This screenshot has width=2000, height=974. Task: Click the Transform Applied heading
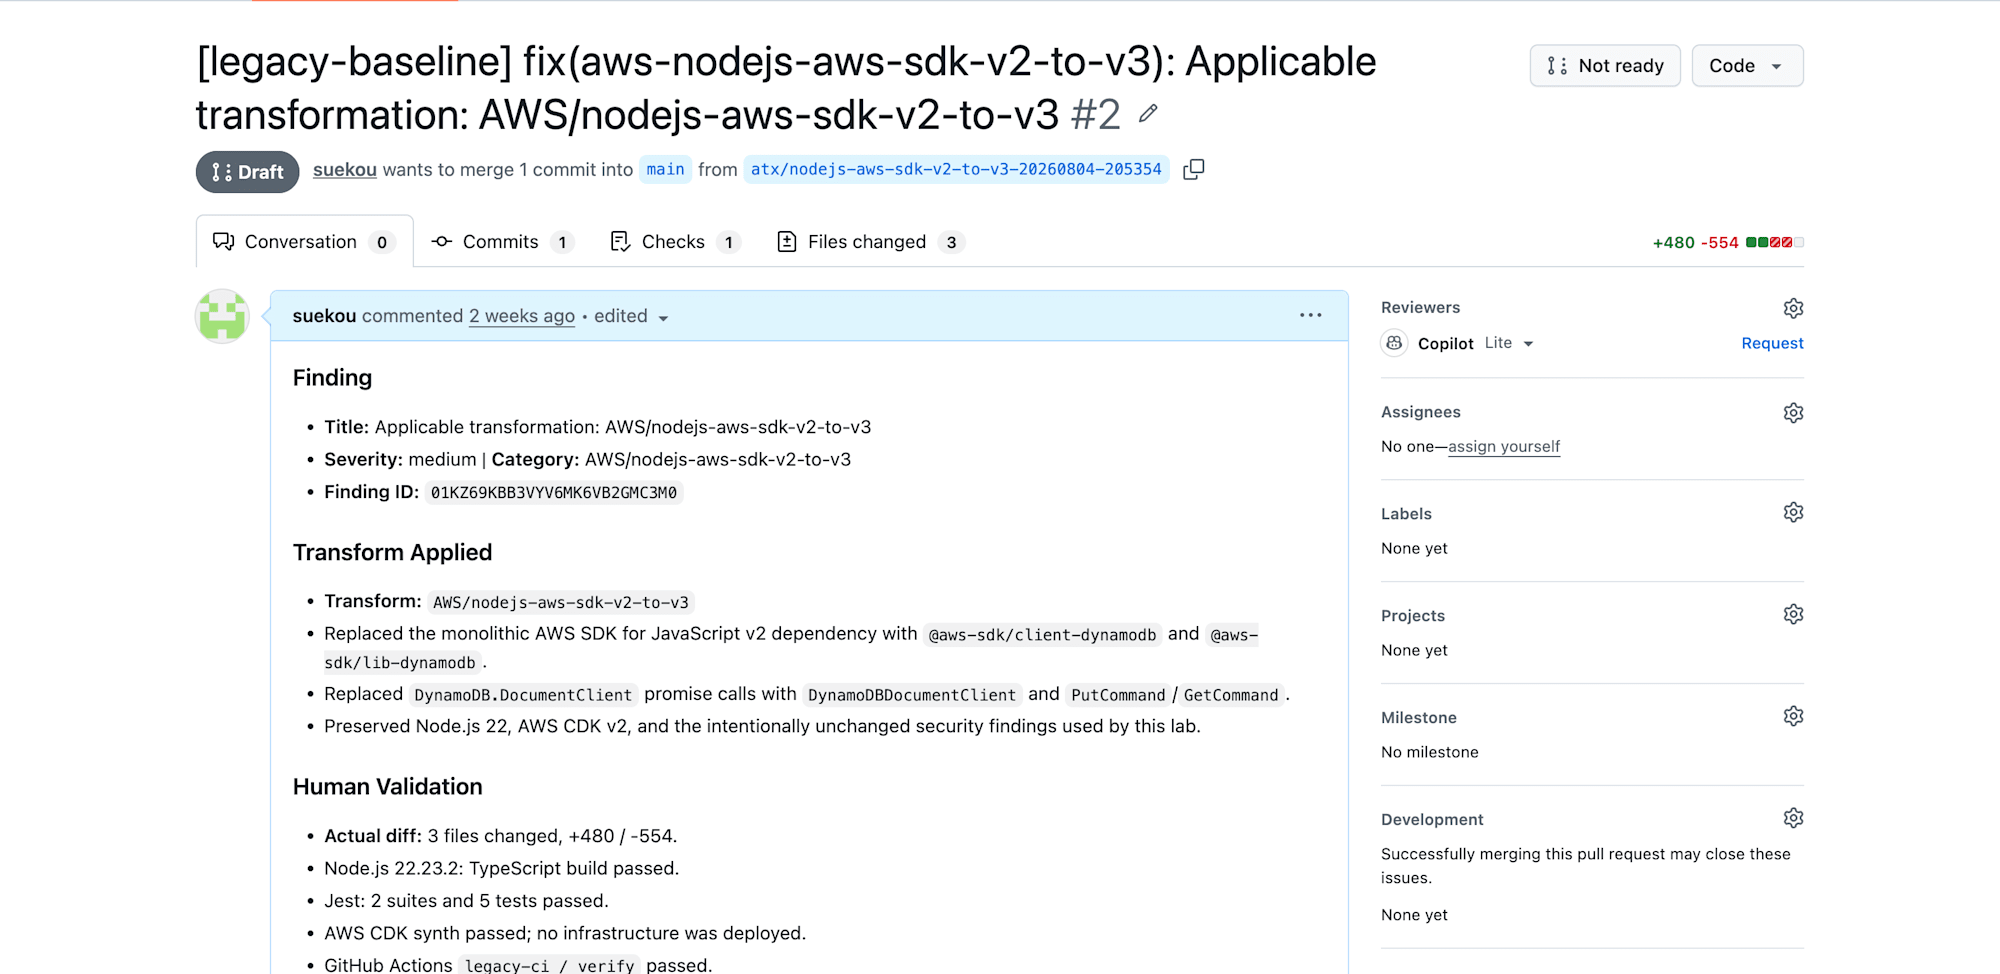(x=393, y=553)
